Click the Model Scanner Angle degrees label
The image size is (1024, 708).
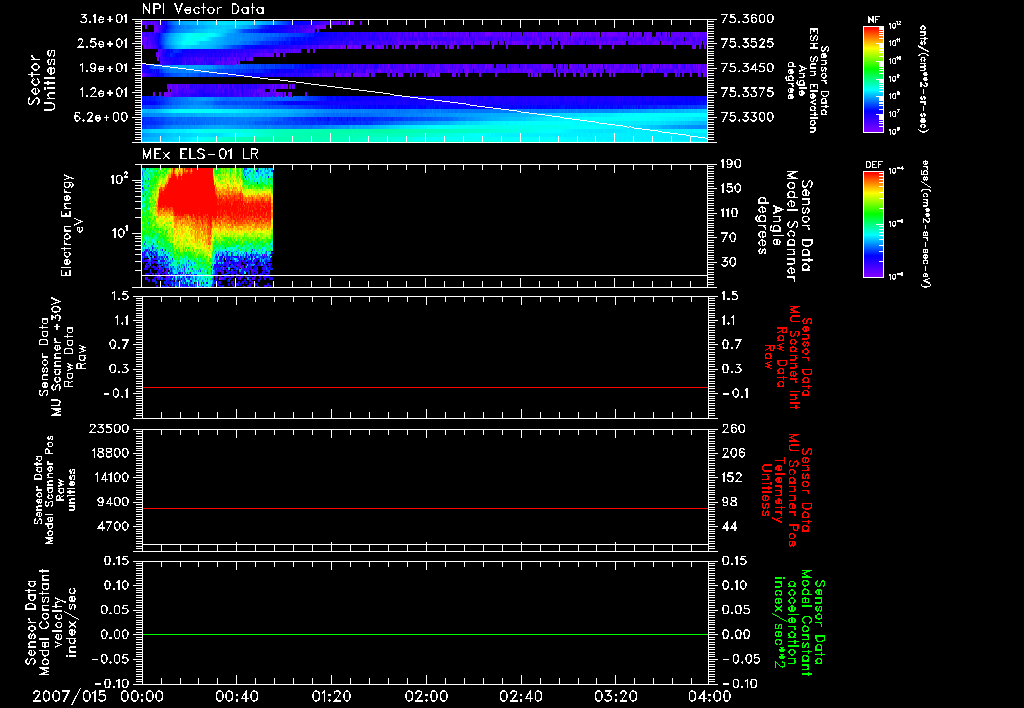[x=785, y=226]
